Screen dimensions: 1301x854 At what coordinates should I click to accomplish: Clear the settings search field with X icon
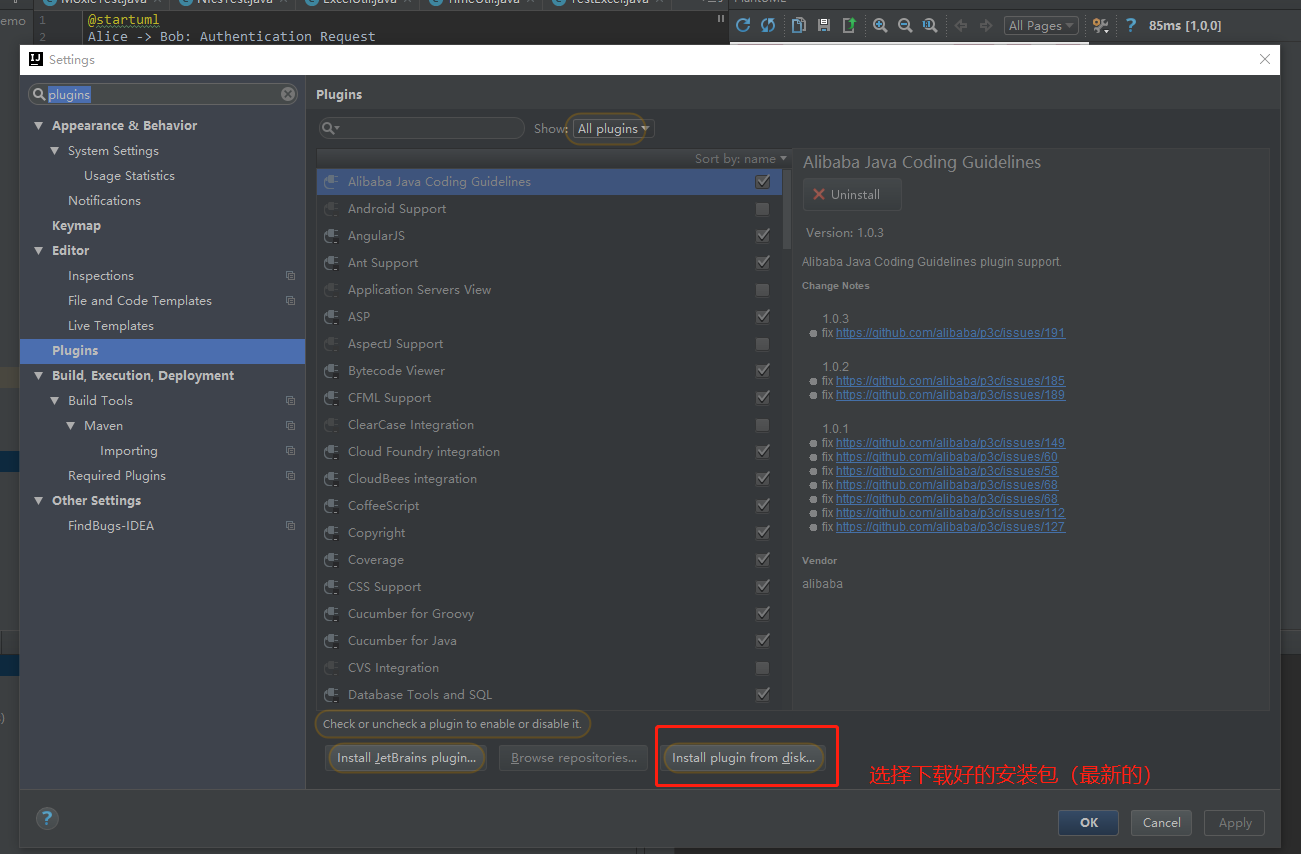(288, 94)
